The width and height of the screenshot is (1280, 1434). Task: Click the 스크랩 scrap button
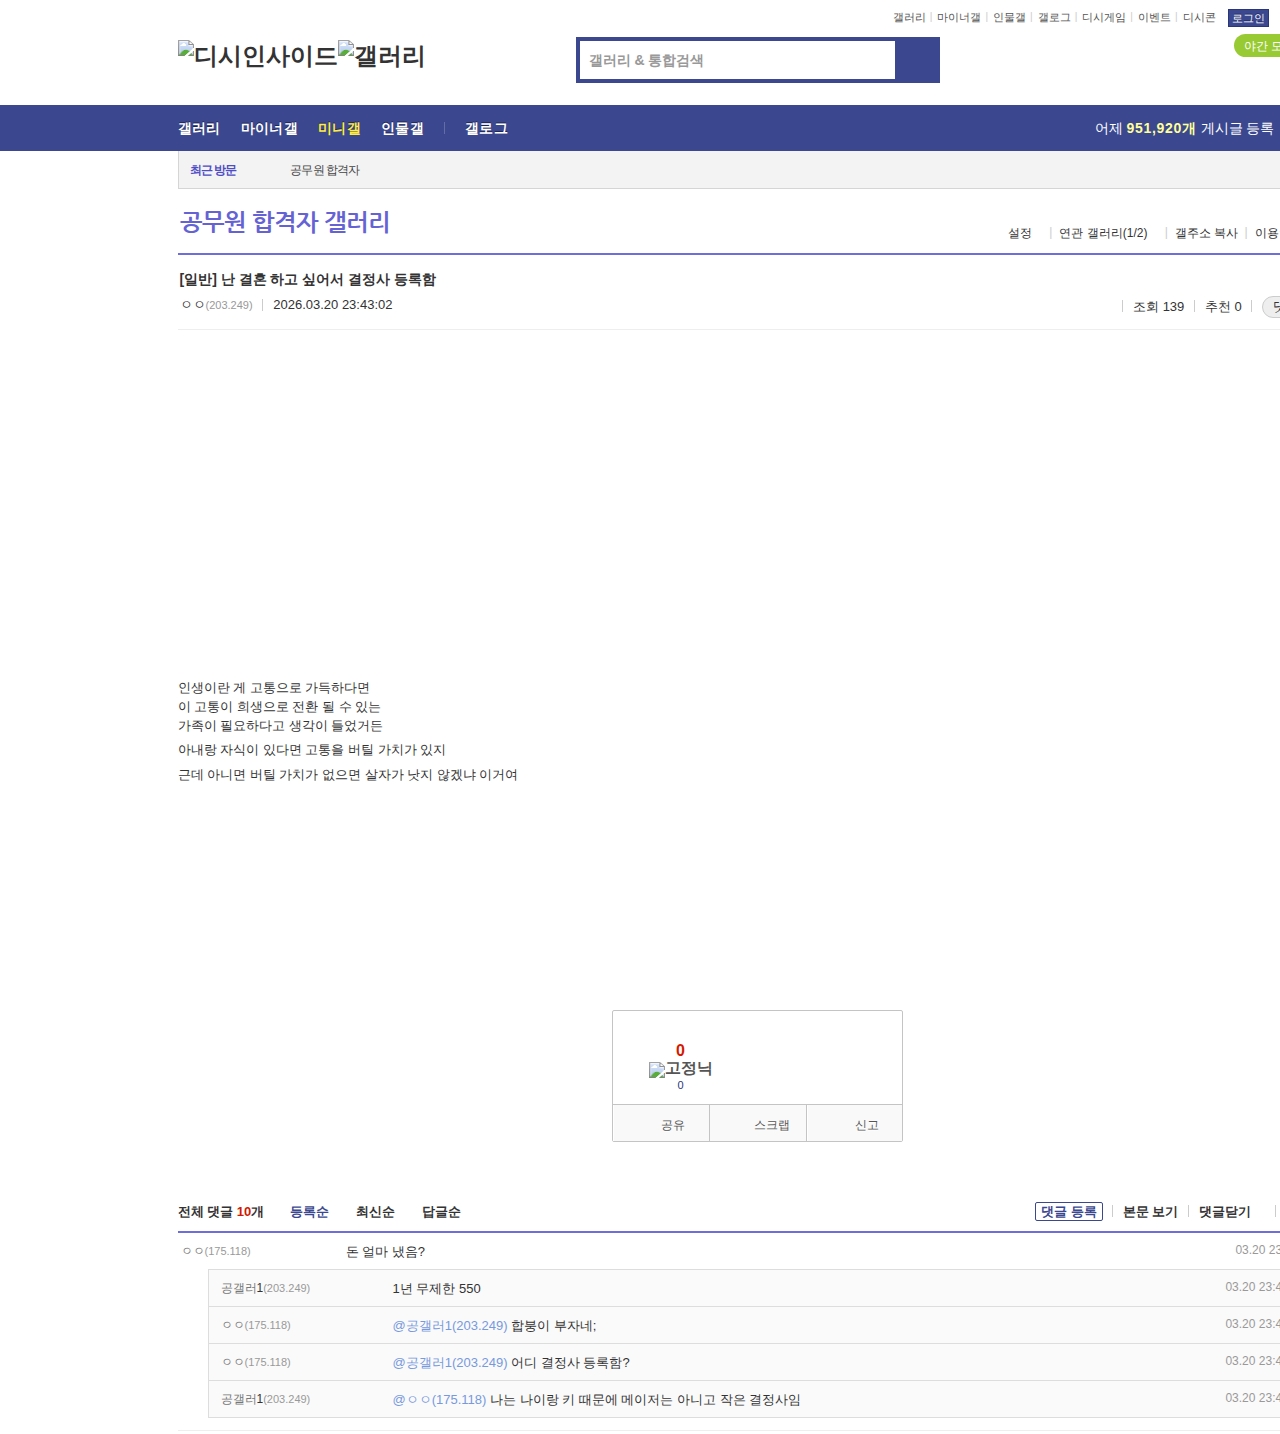pos(758,1124)
